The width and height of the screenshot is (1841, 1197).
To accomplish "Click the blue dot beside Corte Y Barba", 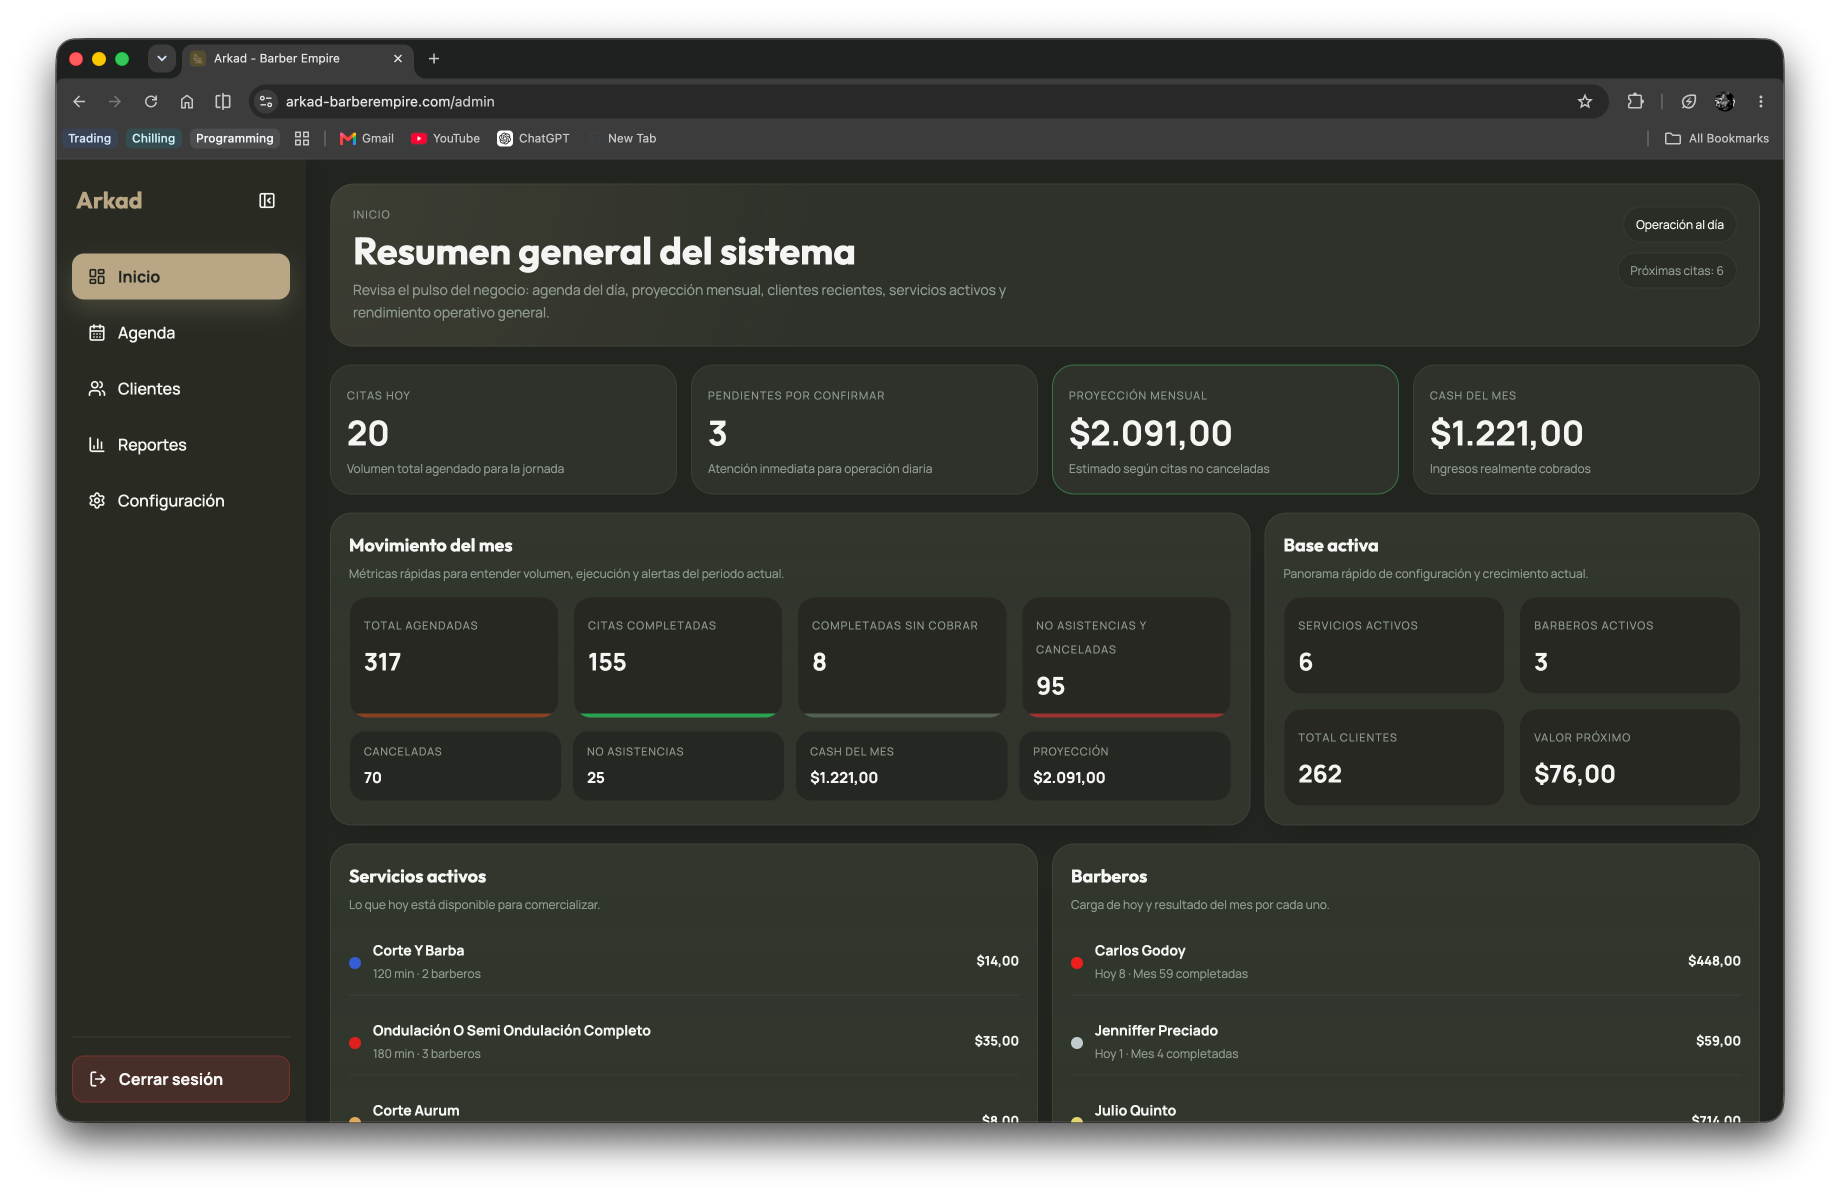I will [355, 963].
